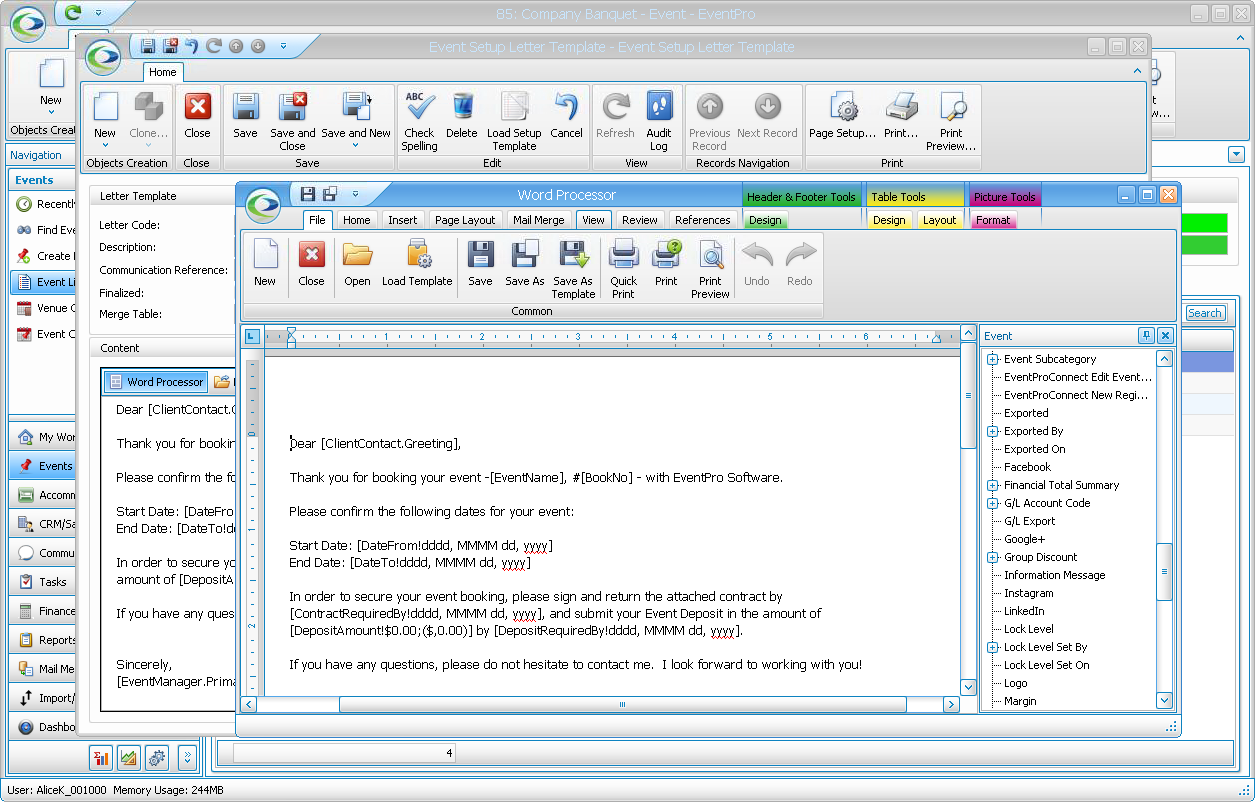Click the tab alignment selector on ruler
1255x802 pixels.
(x=252, y=337)
